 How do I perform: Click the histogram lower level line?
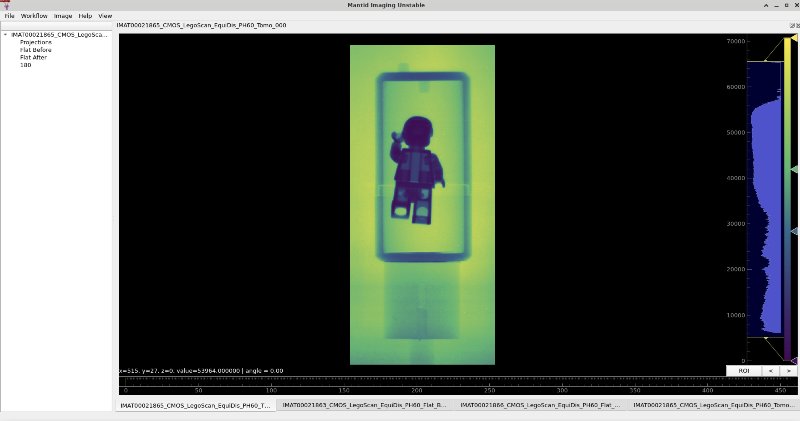765,337
